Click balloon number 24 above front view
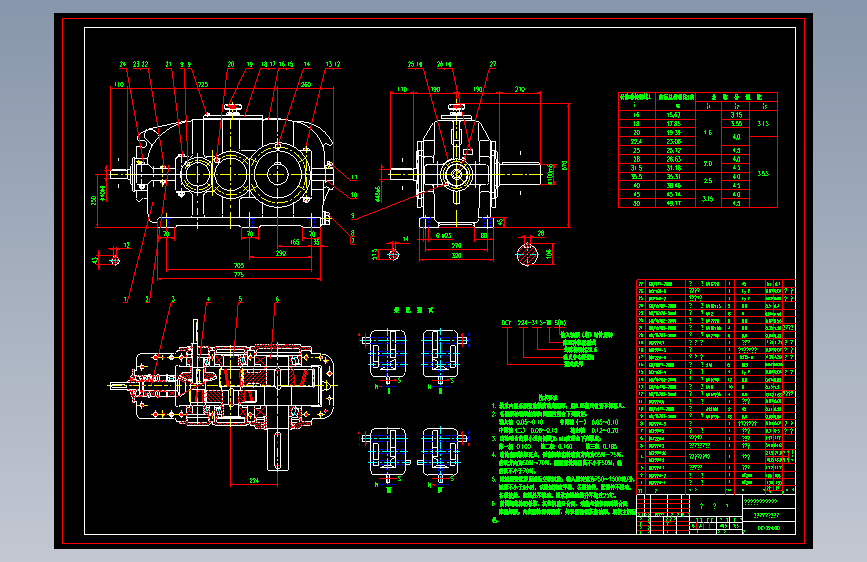The image size is (867, 562). 123,64
